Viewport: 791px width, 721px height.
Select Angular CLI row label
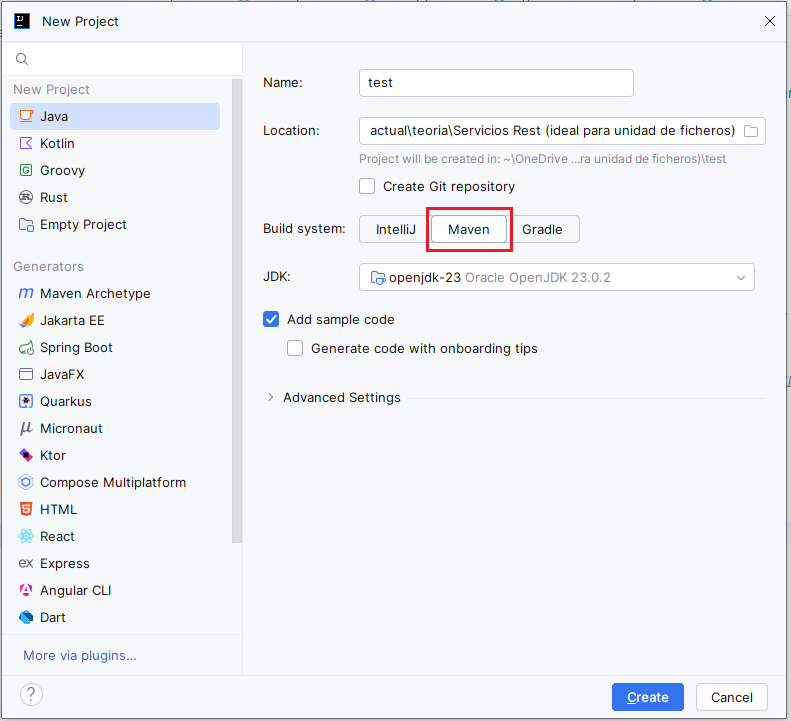click(x=76, y=590)
